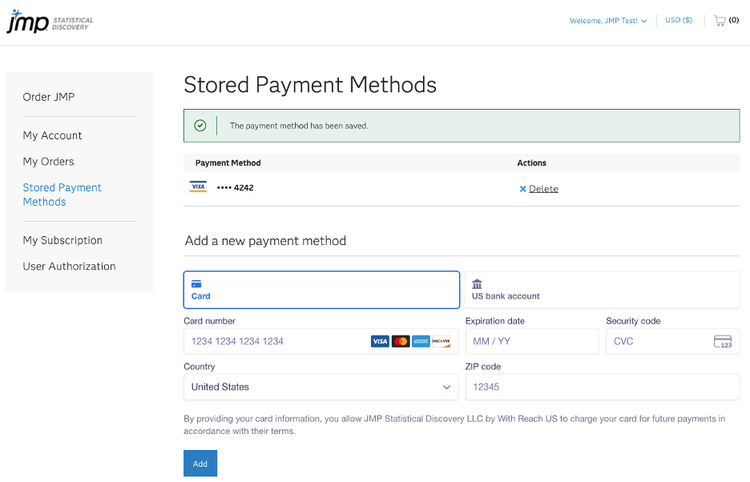Click the CVC card icon in Security code

coord(723,342)
